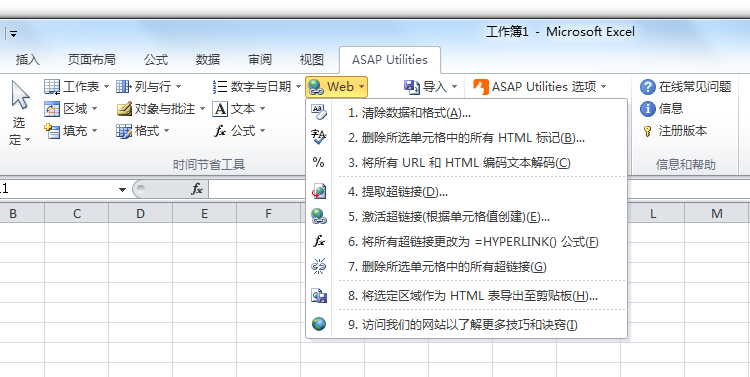Expand the 工作表 dropdown

click(106, 87)
